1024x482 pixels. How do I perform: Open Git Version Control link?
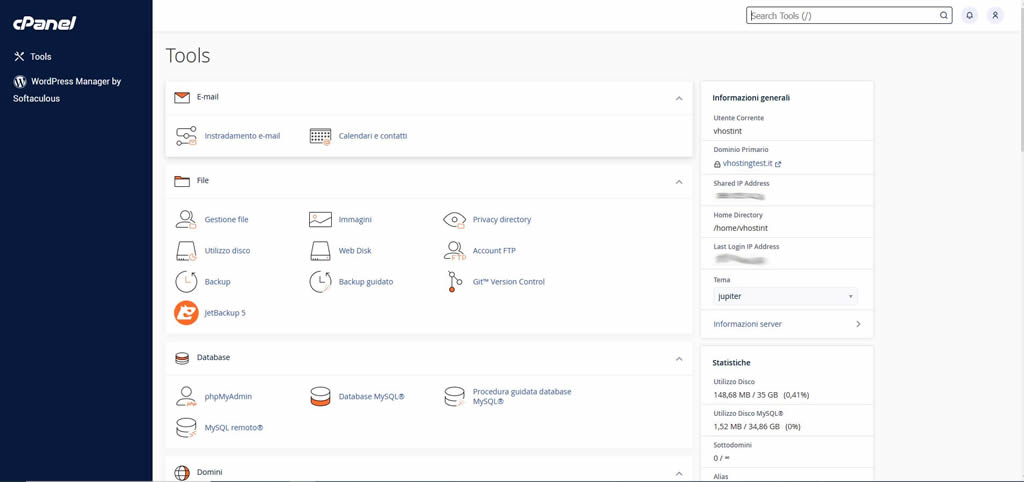[x=509, y=282]
